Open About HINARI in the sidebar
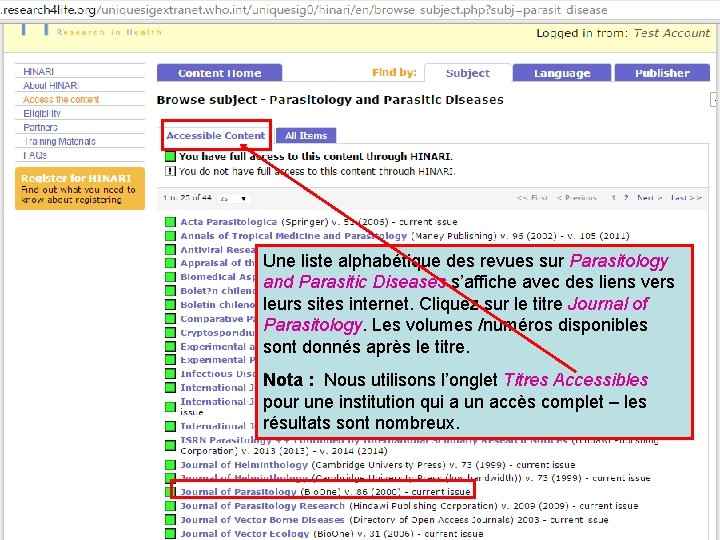Viewport: 720px width, 540px height. click(x=51, y=85)
